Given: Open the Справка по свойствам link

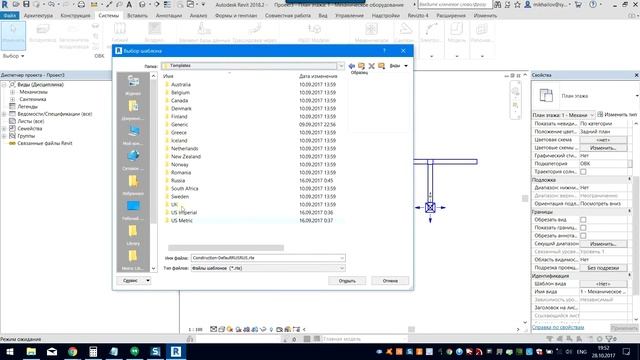Looking at the screenshot, I should pos(558,327).
